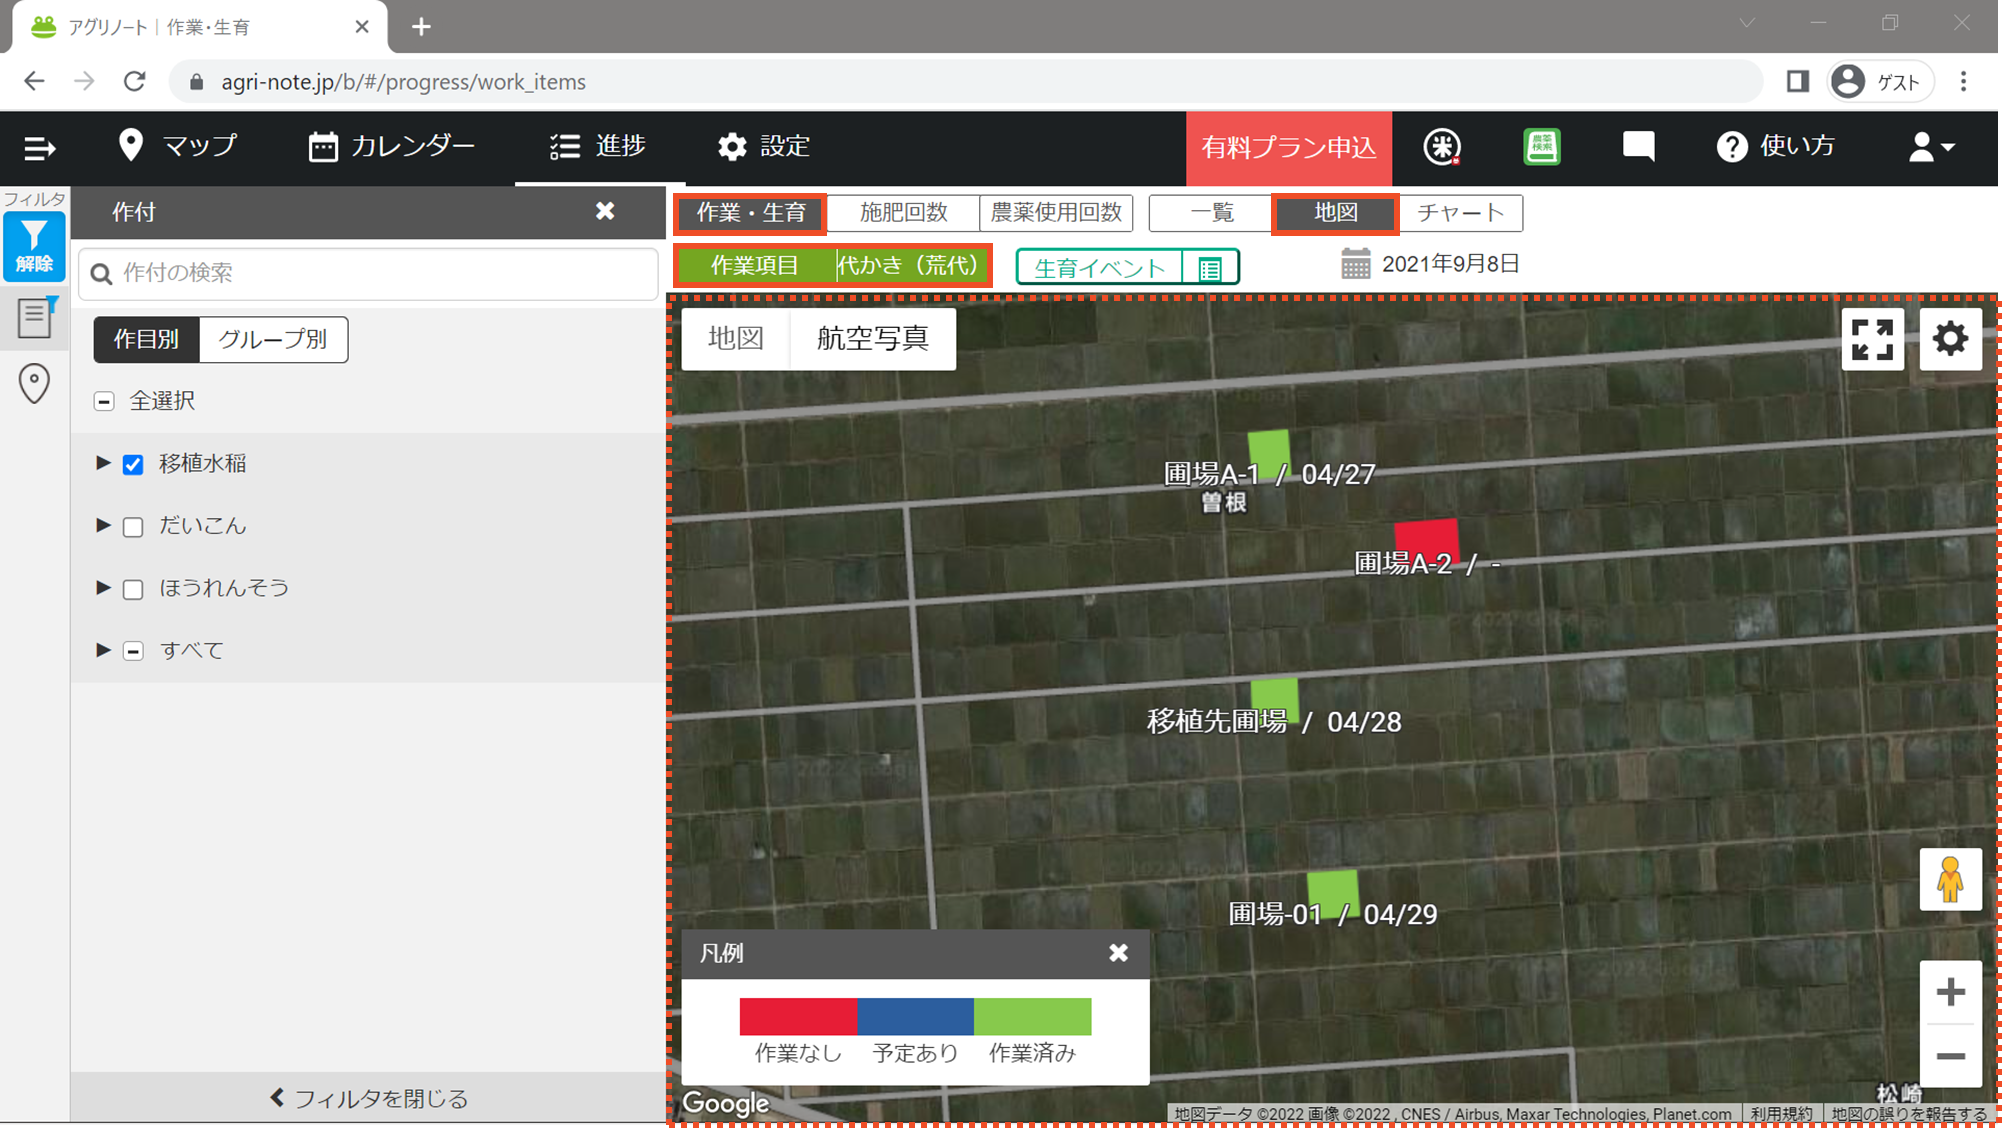Expand the 移植水稲 tree arrow
Image resolution: width=2002 pixels, height=1128 pixels.
tap(103, 463)
